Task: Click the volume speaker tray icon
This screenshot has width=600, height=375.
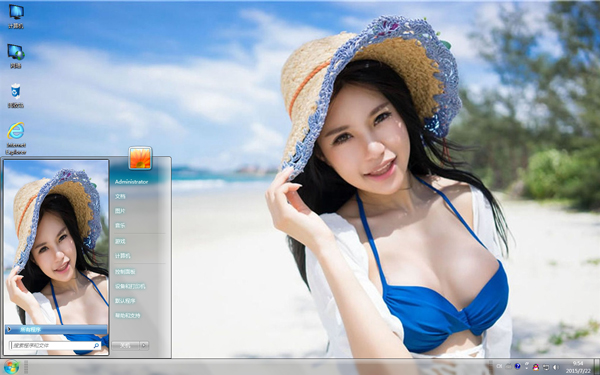Action: tap(556, 367)
